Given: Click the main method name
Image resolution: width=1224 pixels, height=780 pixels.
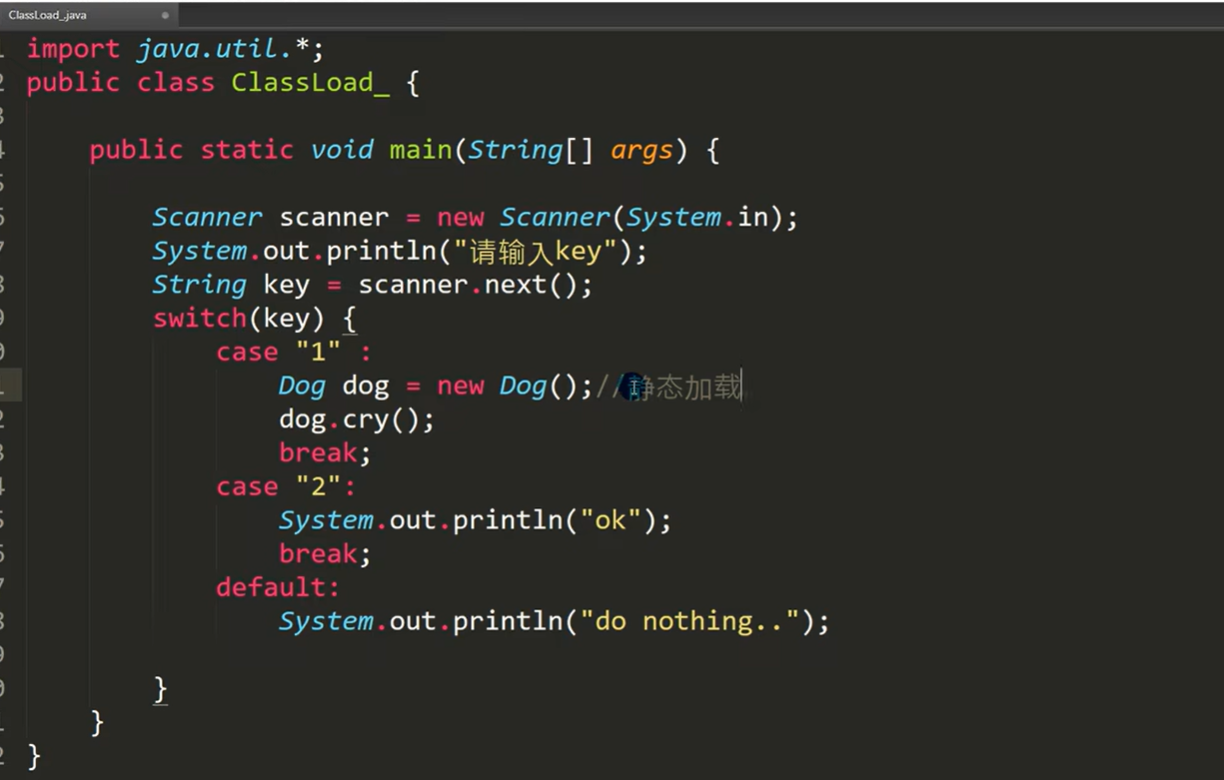Looking at the screenshot, I should point(421,150).
